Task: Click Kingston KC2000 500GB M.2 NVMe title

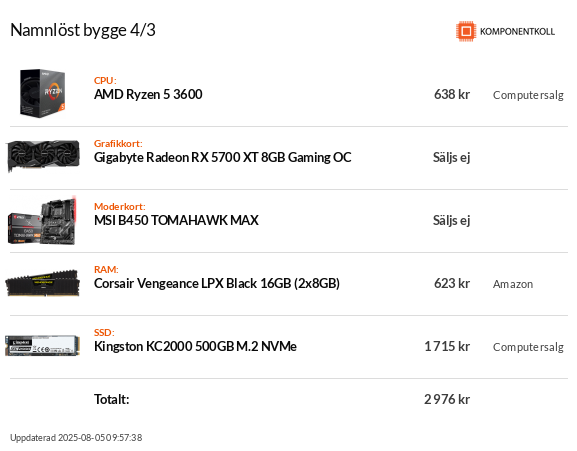Action: (195, 347)
